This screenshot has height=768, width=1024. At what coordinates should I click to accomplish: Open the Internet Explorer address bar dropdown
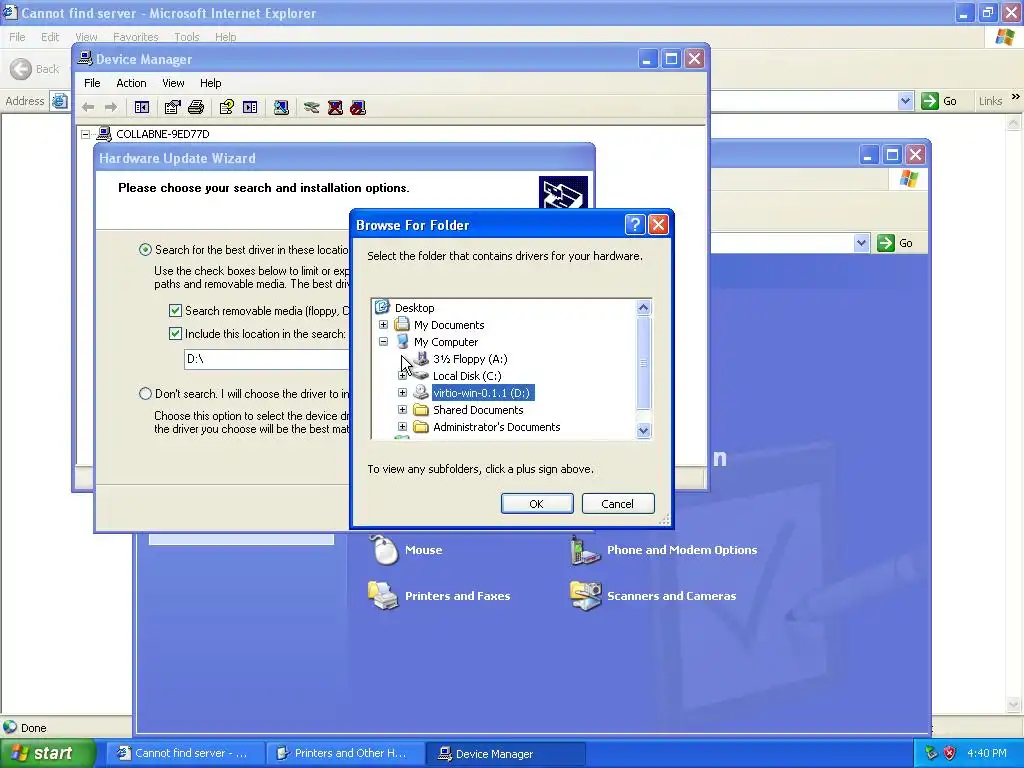coord(905,101)
